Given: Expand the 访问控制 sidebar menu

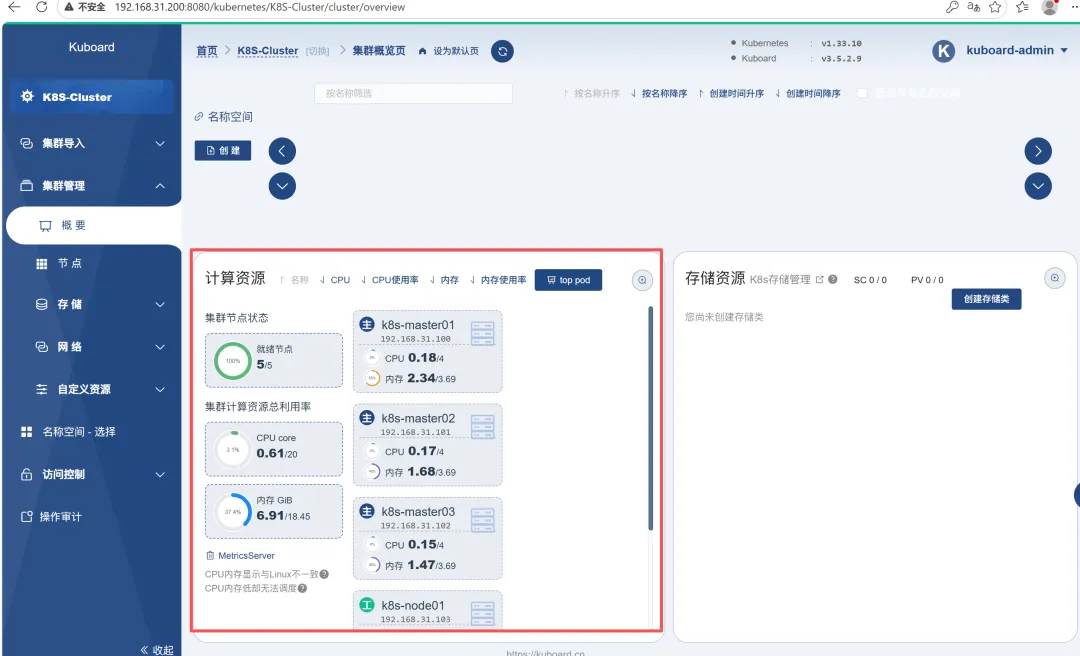Looking at the screenshot, I should coord(92,474).
